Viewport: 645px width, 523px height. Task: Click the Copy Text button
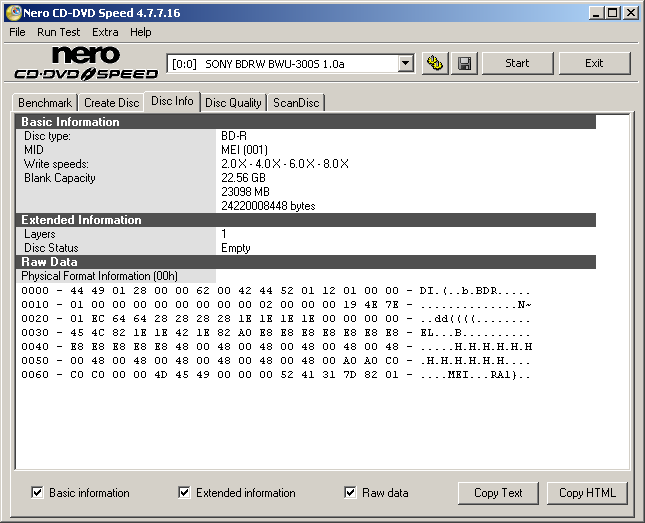pyautogui.click(x=498, y=492)
